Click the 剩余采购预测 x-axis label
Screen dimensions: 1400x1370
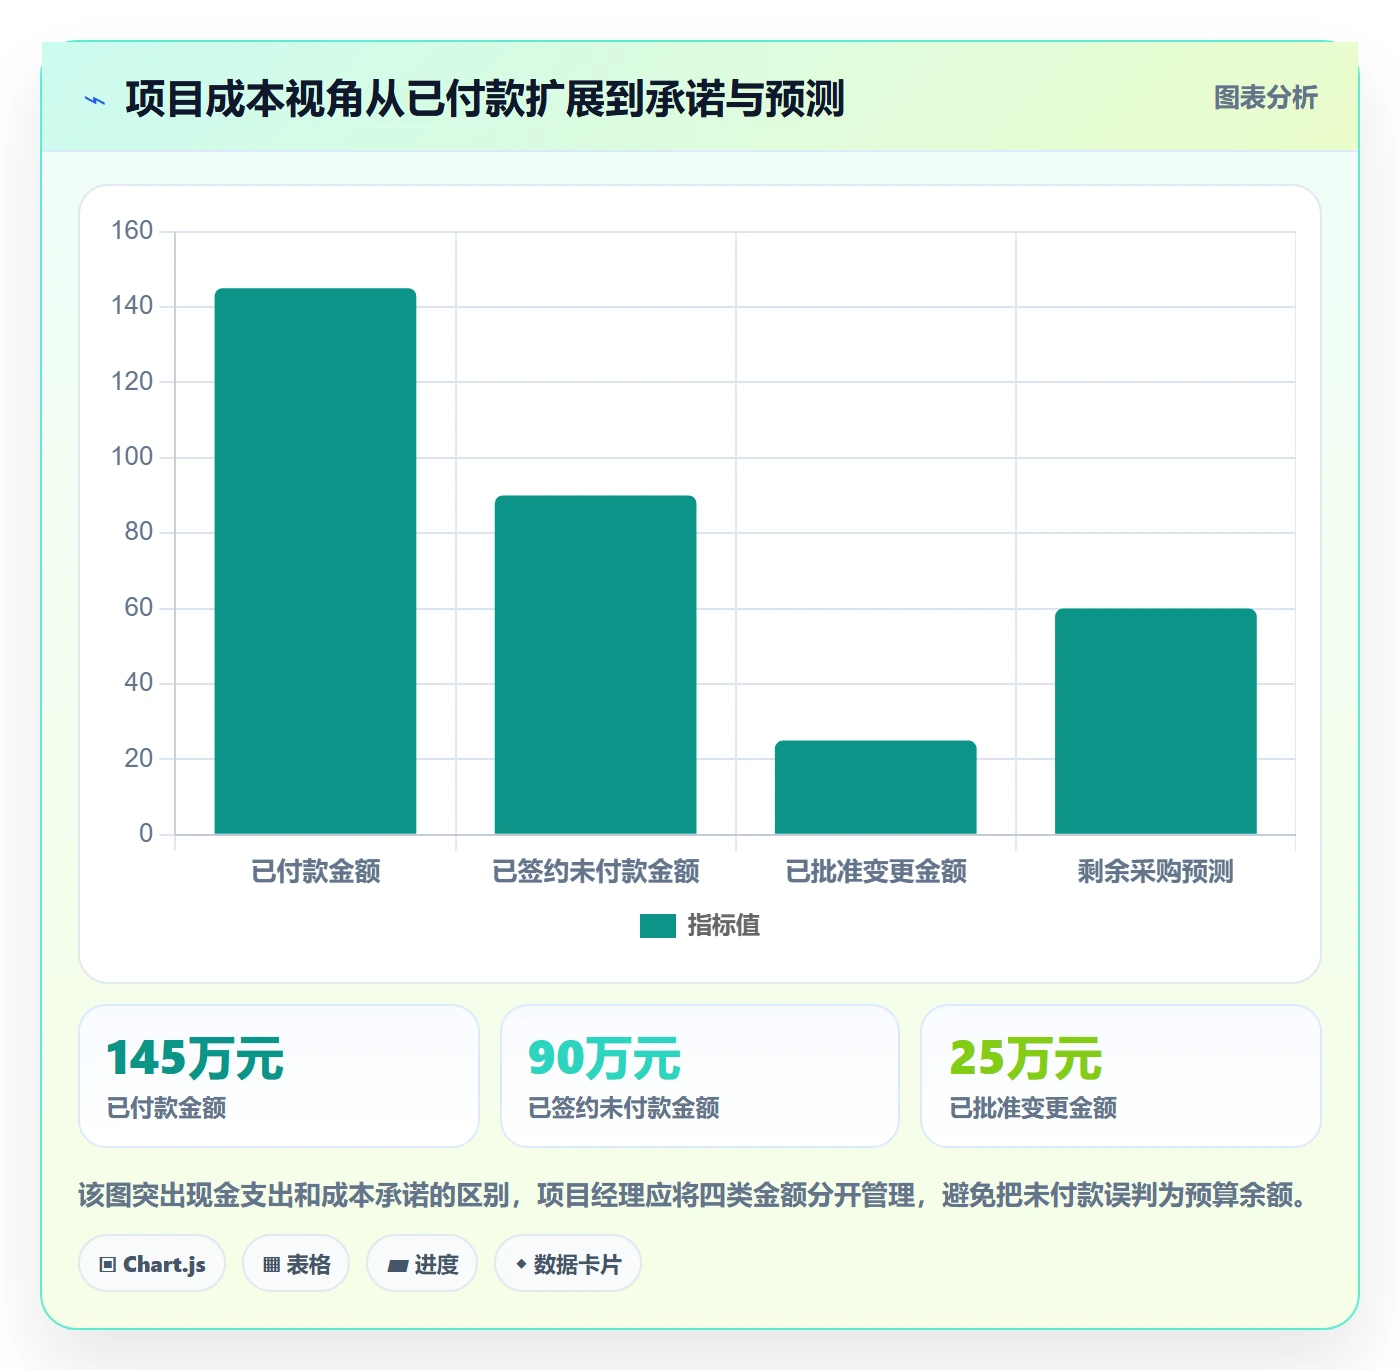click(x=1155, y=871)
